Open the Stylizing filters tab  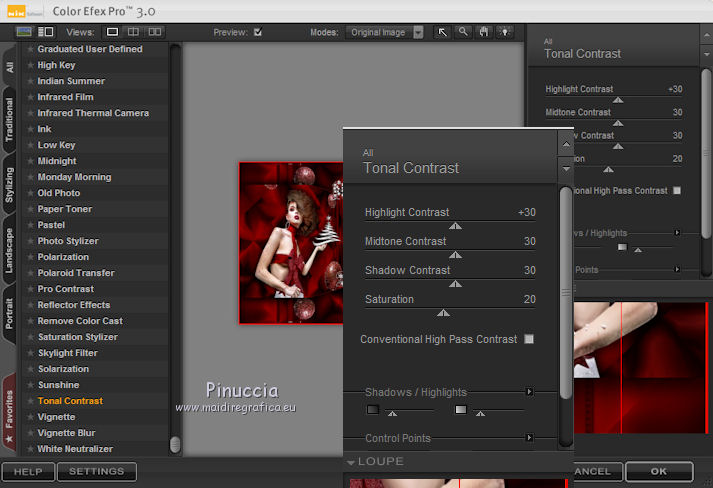click(x=10, y=184)
